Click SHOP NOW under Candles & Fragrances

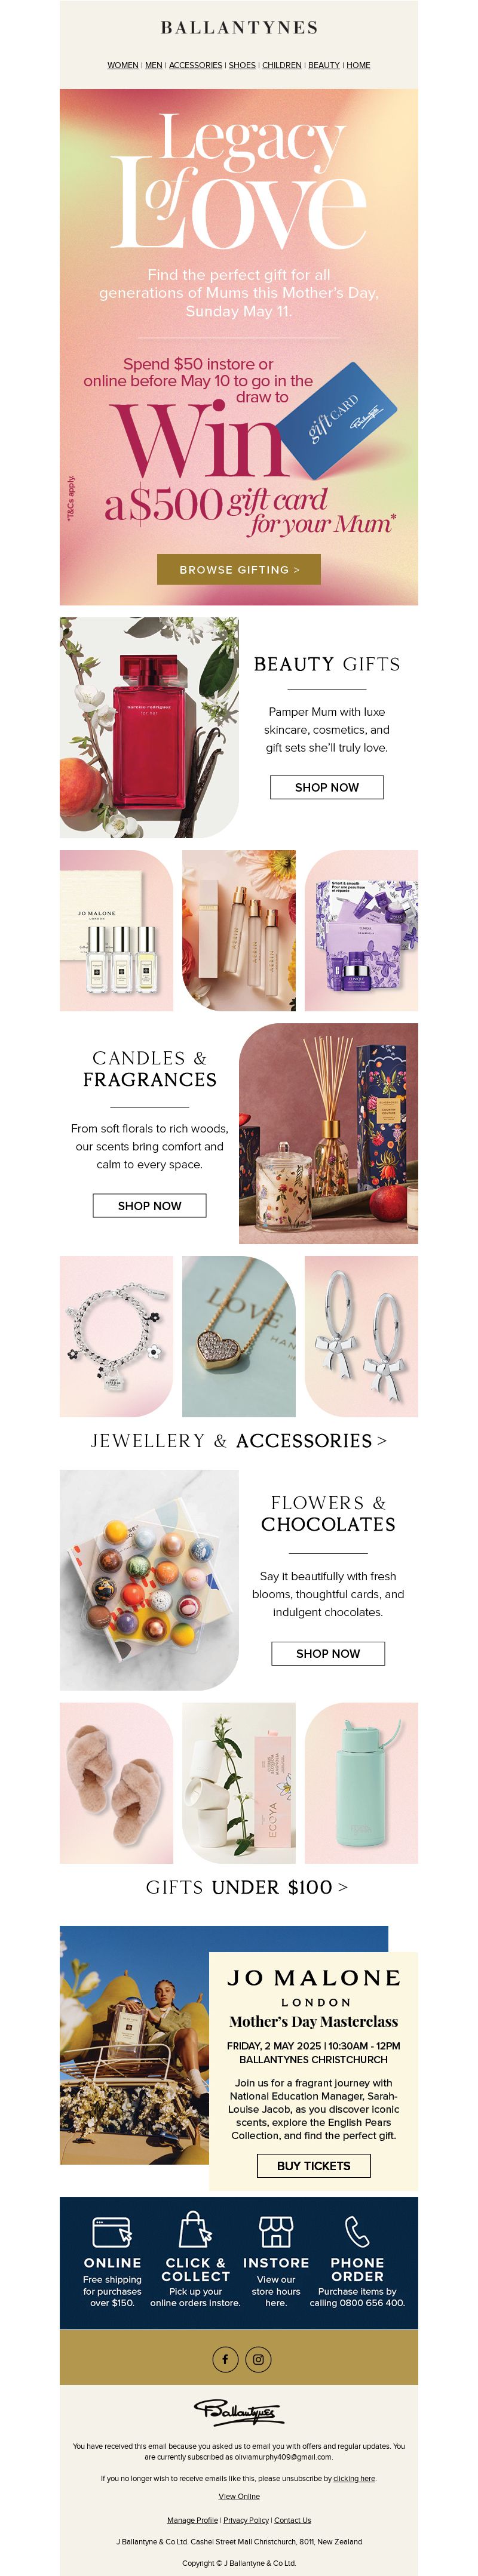[150, 1205]
